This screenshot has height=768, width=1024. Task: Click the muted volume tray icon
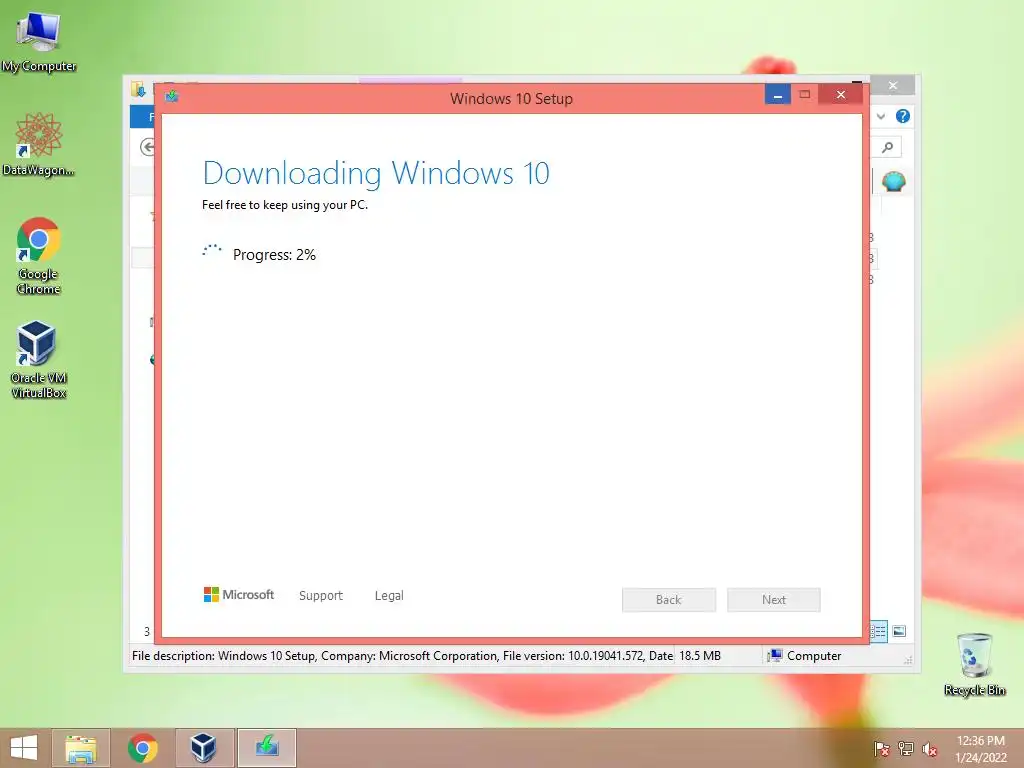coord(929,749)
